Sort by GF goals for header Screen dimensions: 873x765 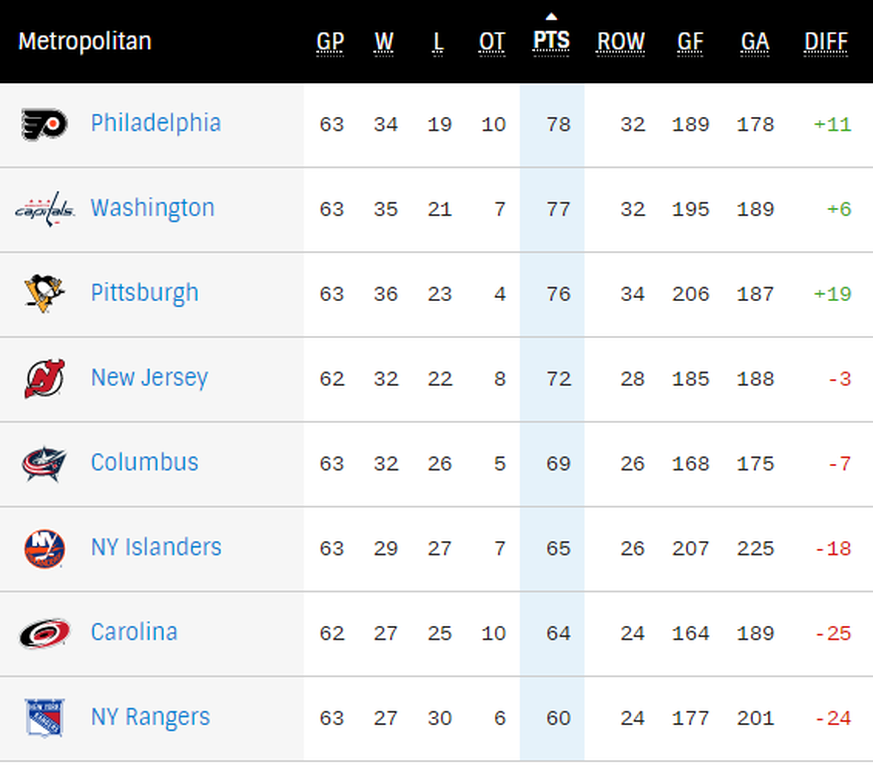690,42
